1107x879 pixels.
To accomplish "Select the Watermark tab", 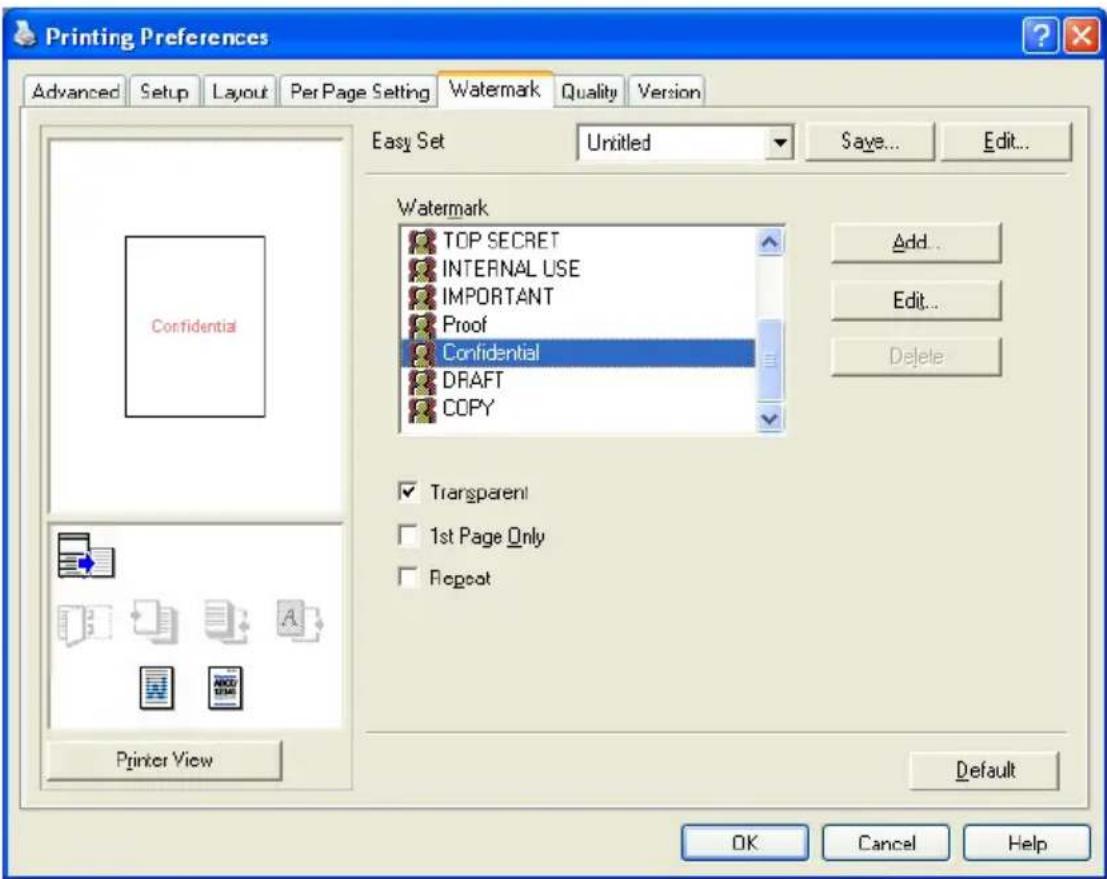I will (x=495, y=90).
